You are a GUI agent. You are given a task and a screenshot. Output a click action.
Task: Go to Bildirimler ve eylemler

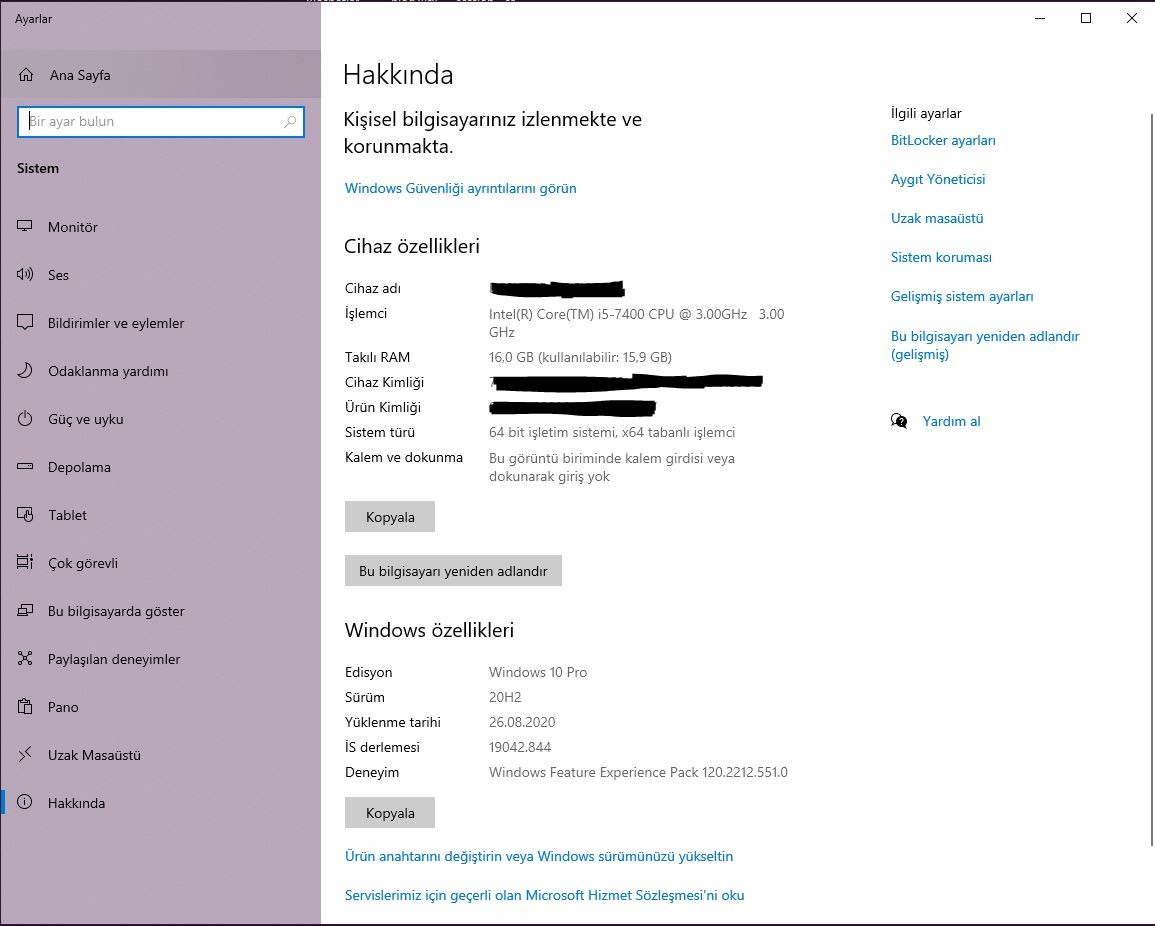(x=161, y=323)
